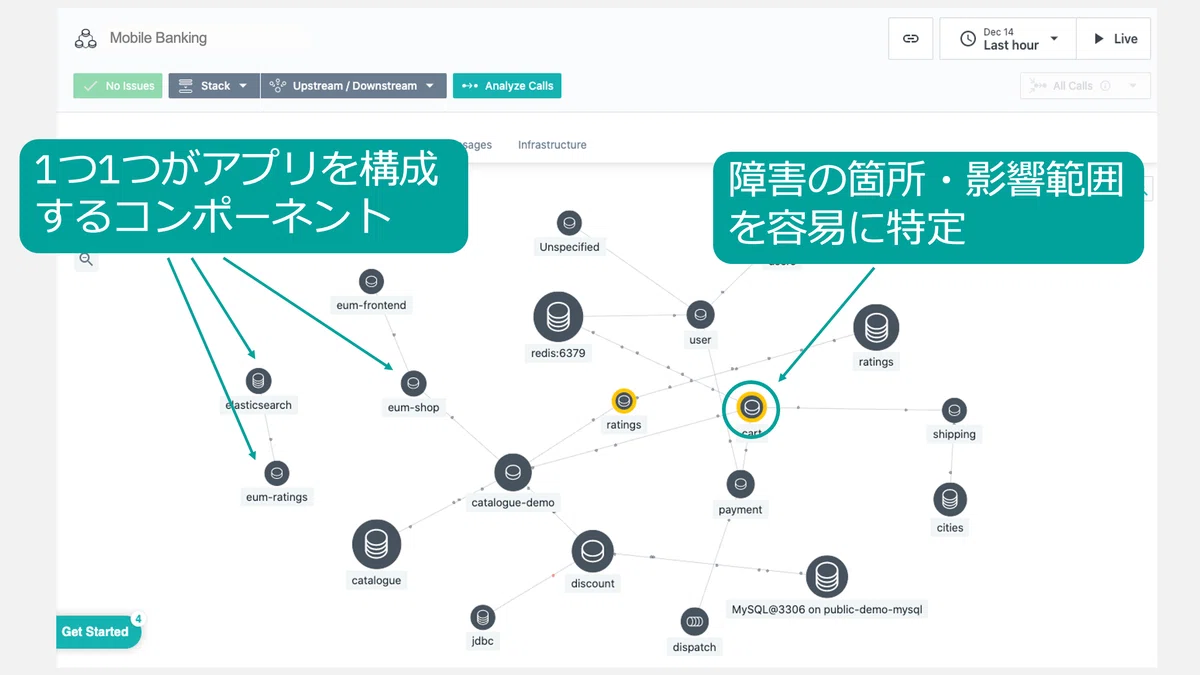1200x675 pixels.
Task: Select the large dark ratings node
Action: pos(876,327)
